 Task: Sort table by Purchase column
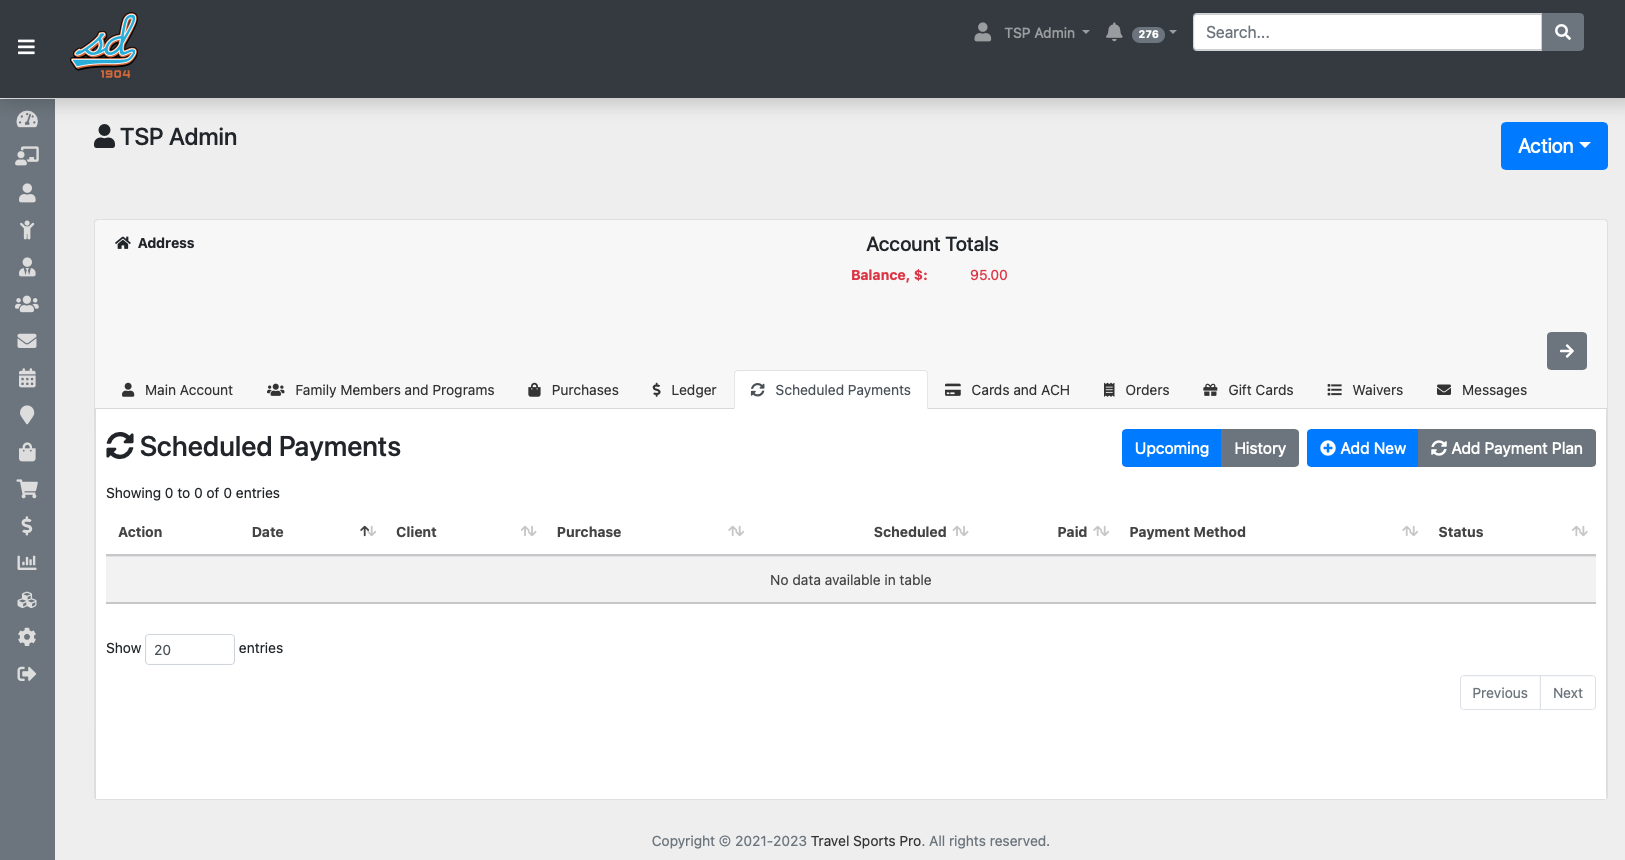(x=648, y=532)
